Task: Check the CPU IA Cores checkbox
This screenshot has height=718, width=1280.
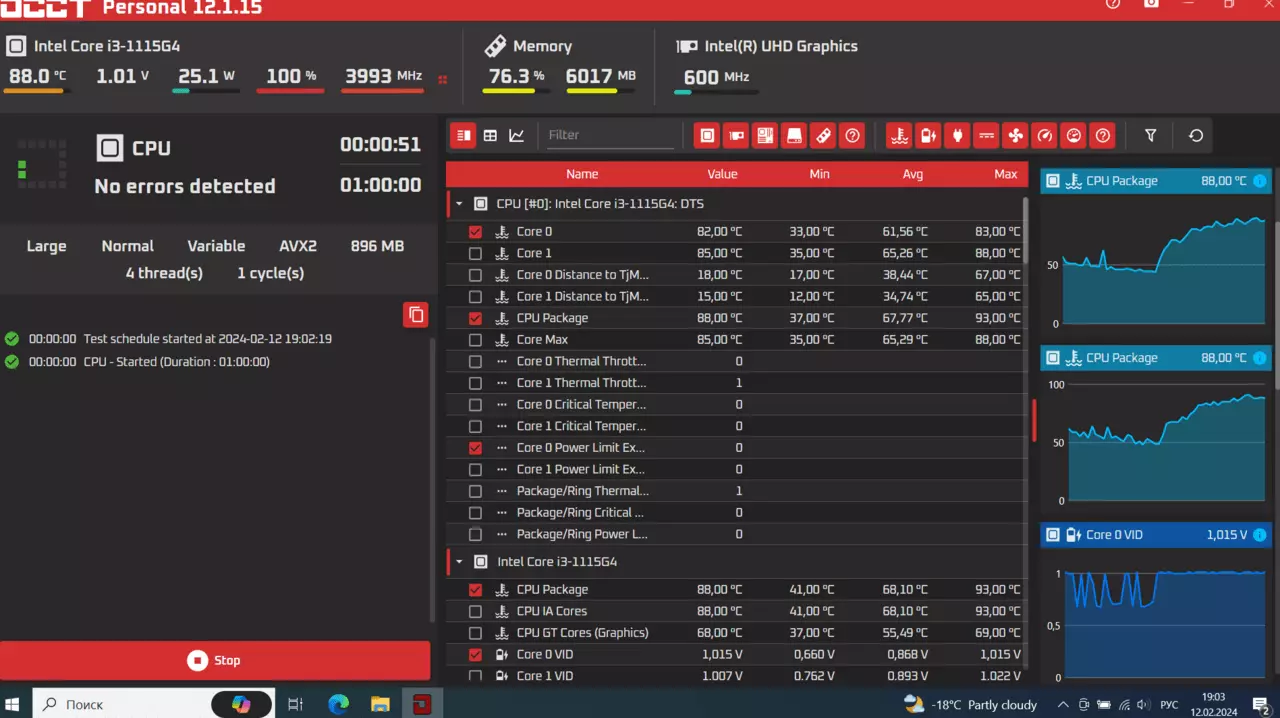Action: point(475,611)
